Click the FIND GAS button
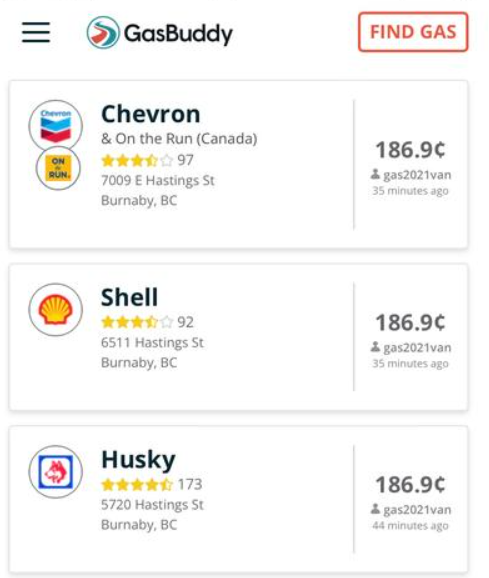 point(413,32)
